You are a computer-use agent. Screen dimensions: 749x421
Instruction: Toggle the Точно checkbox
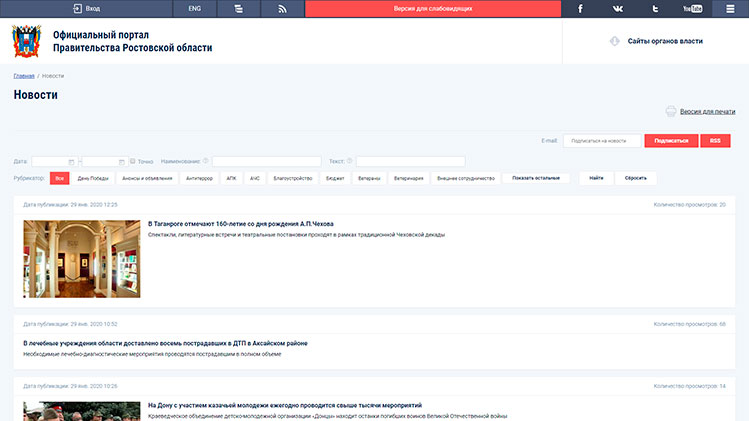pyautogui.click(x=133, y=161)
